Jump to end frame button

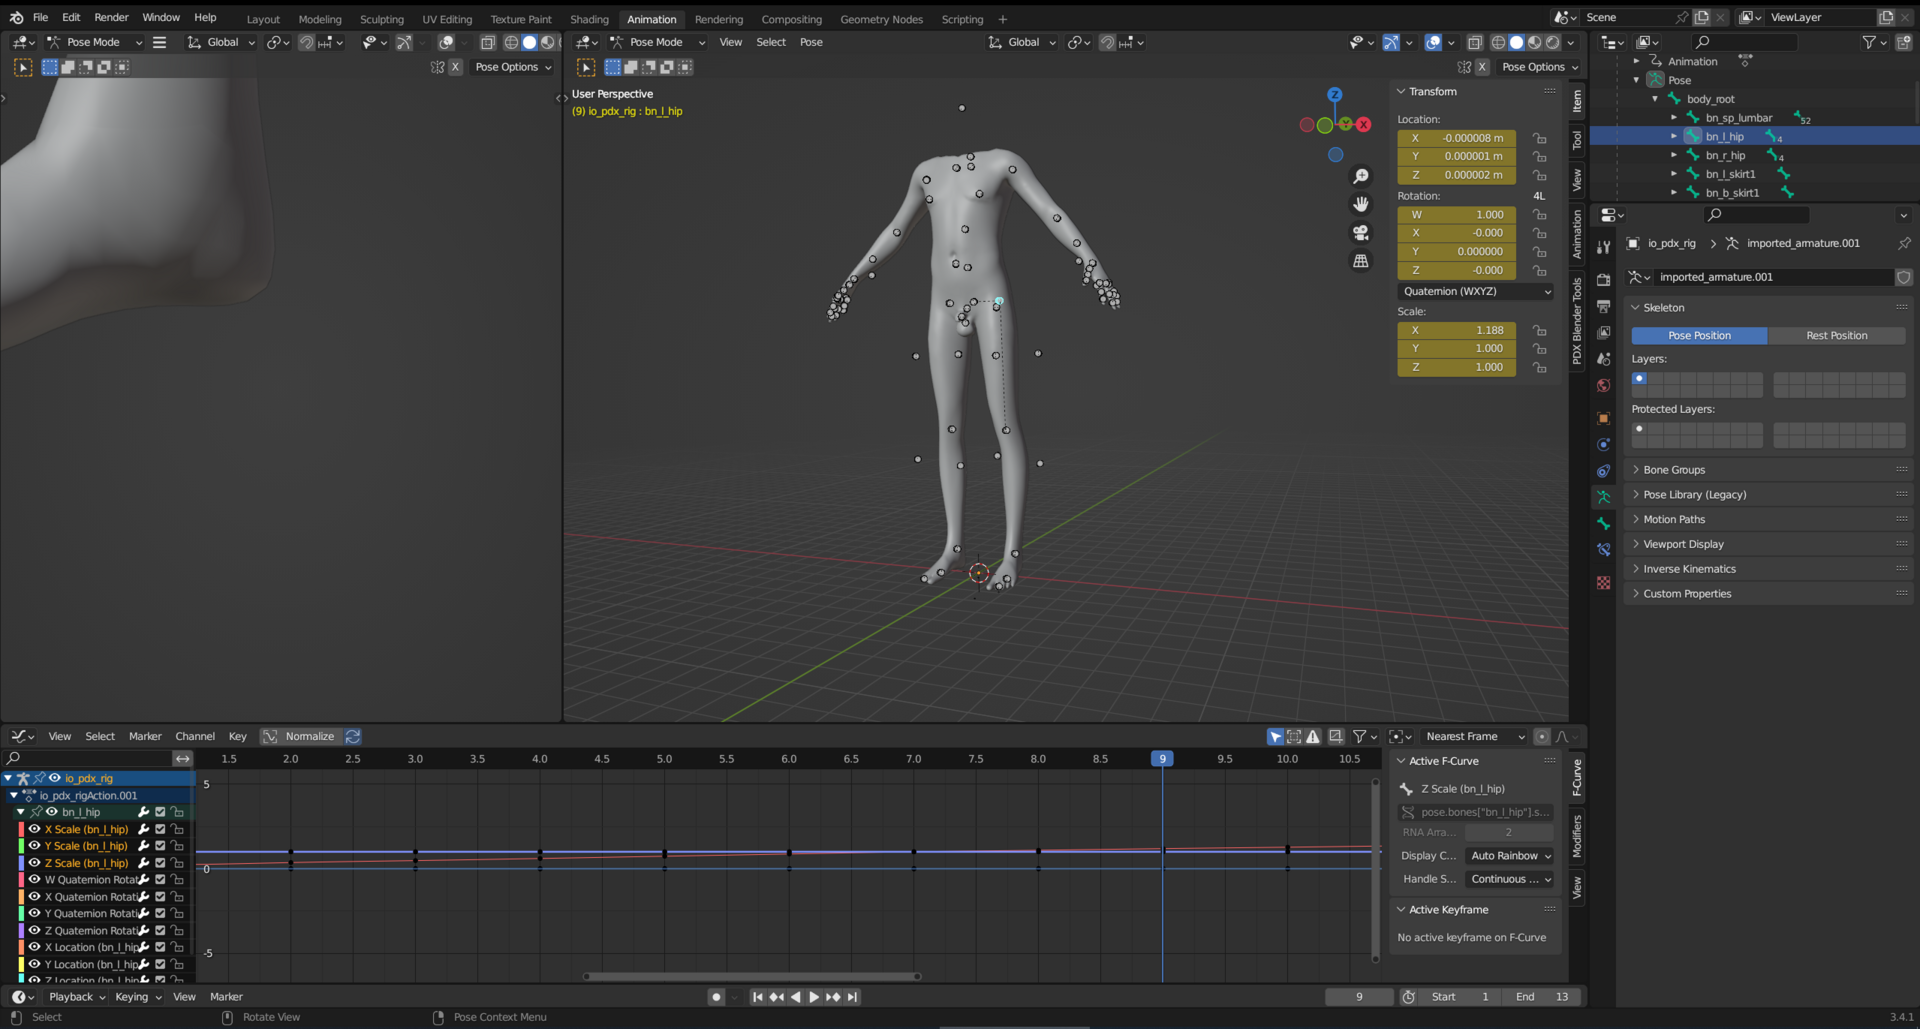[852, 997]
